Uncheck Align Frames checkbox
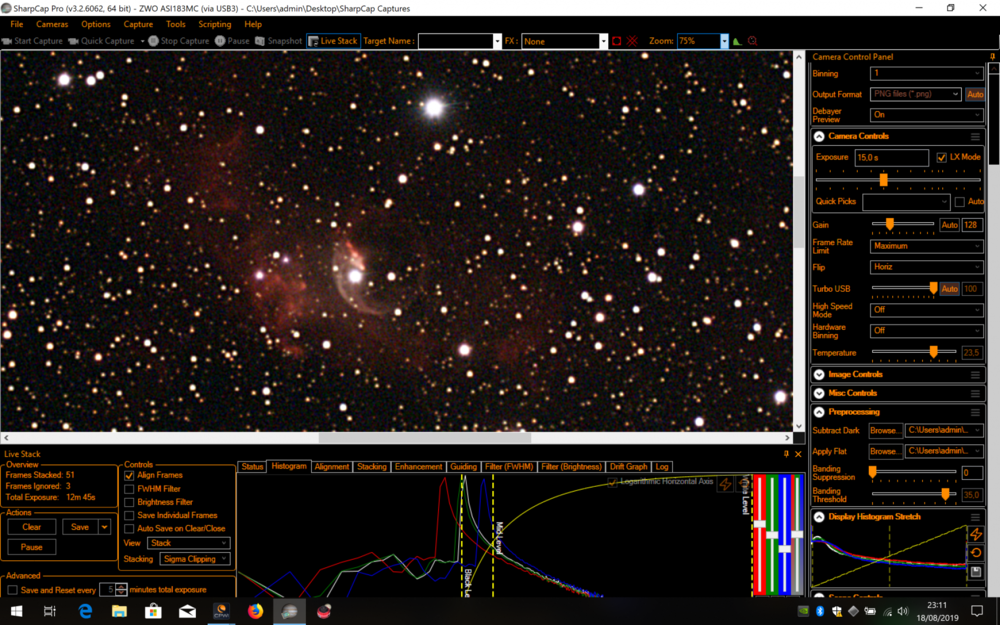This screenshot has width=1000, height=625. (129, 475)
